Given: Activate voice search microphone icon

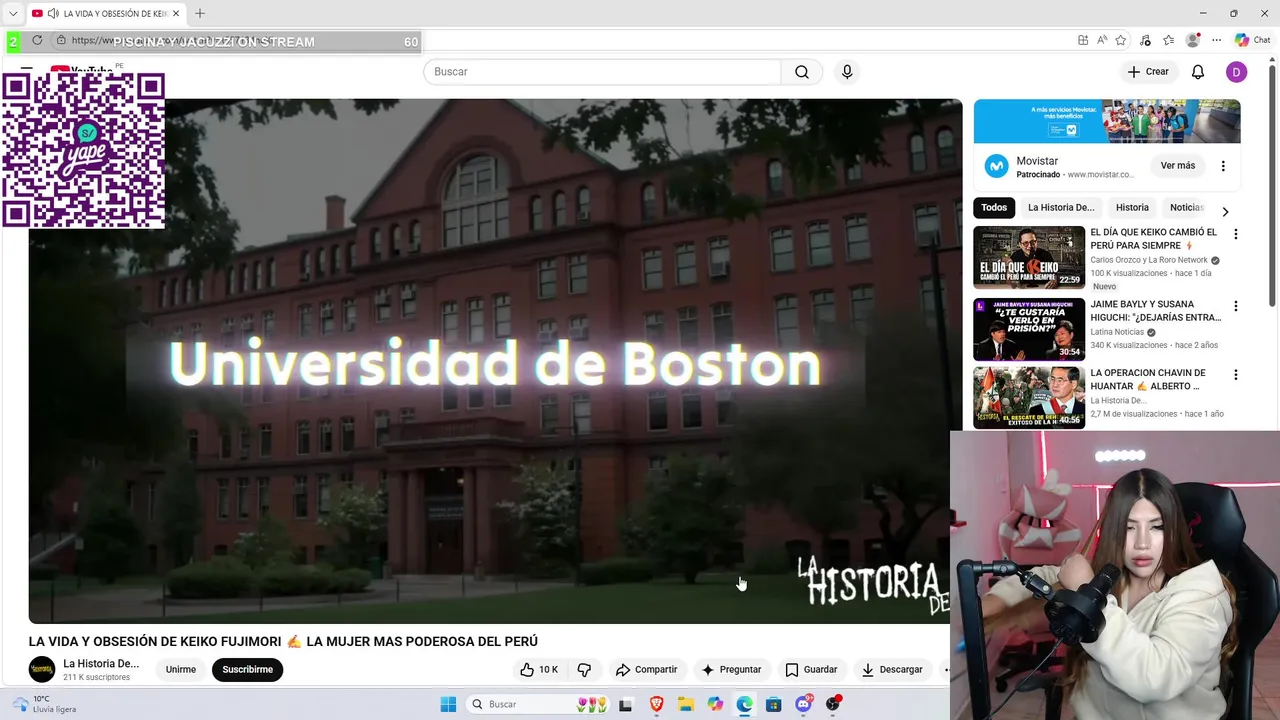Looking at the screenshot, I should 847,72.
